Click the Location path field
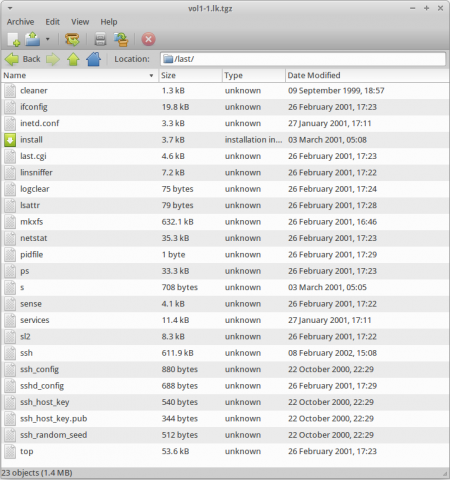The height and width of the screenshot is (480, 450). [x=303, y=59]
